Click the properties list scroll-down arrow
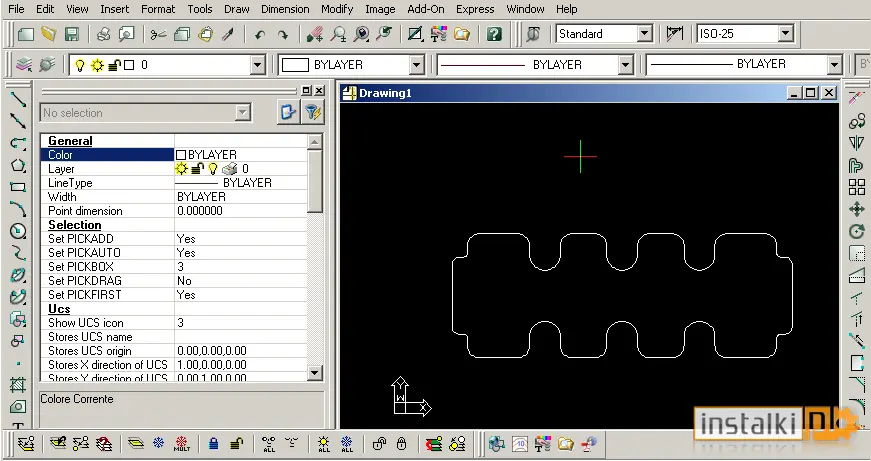The image size is (871, 461). (x=314, y=372)
